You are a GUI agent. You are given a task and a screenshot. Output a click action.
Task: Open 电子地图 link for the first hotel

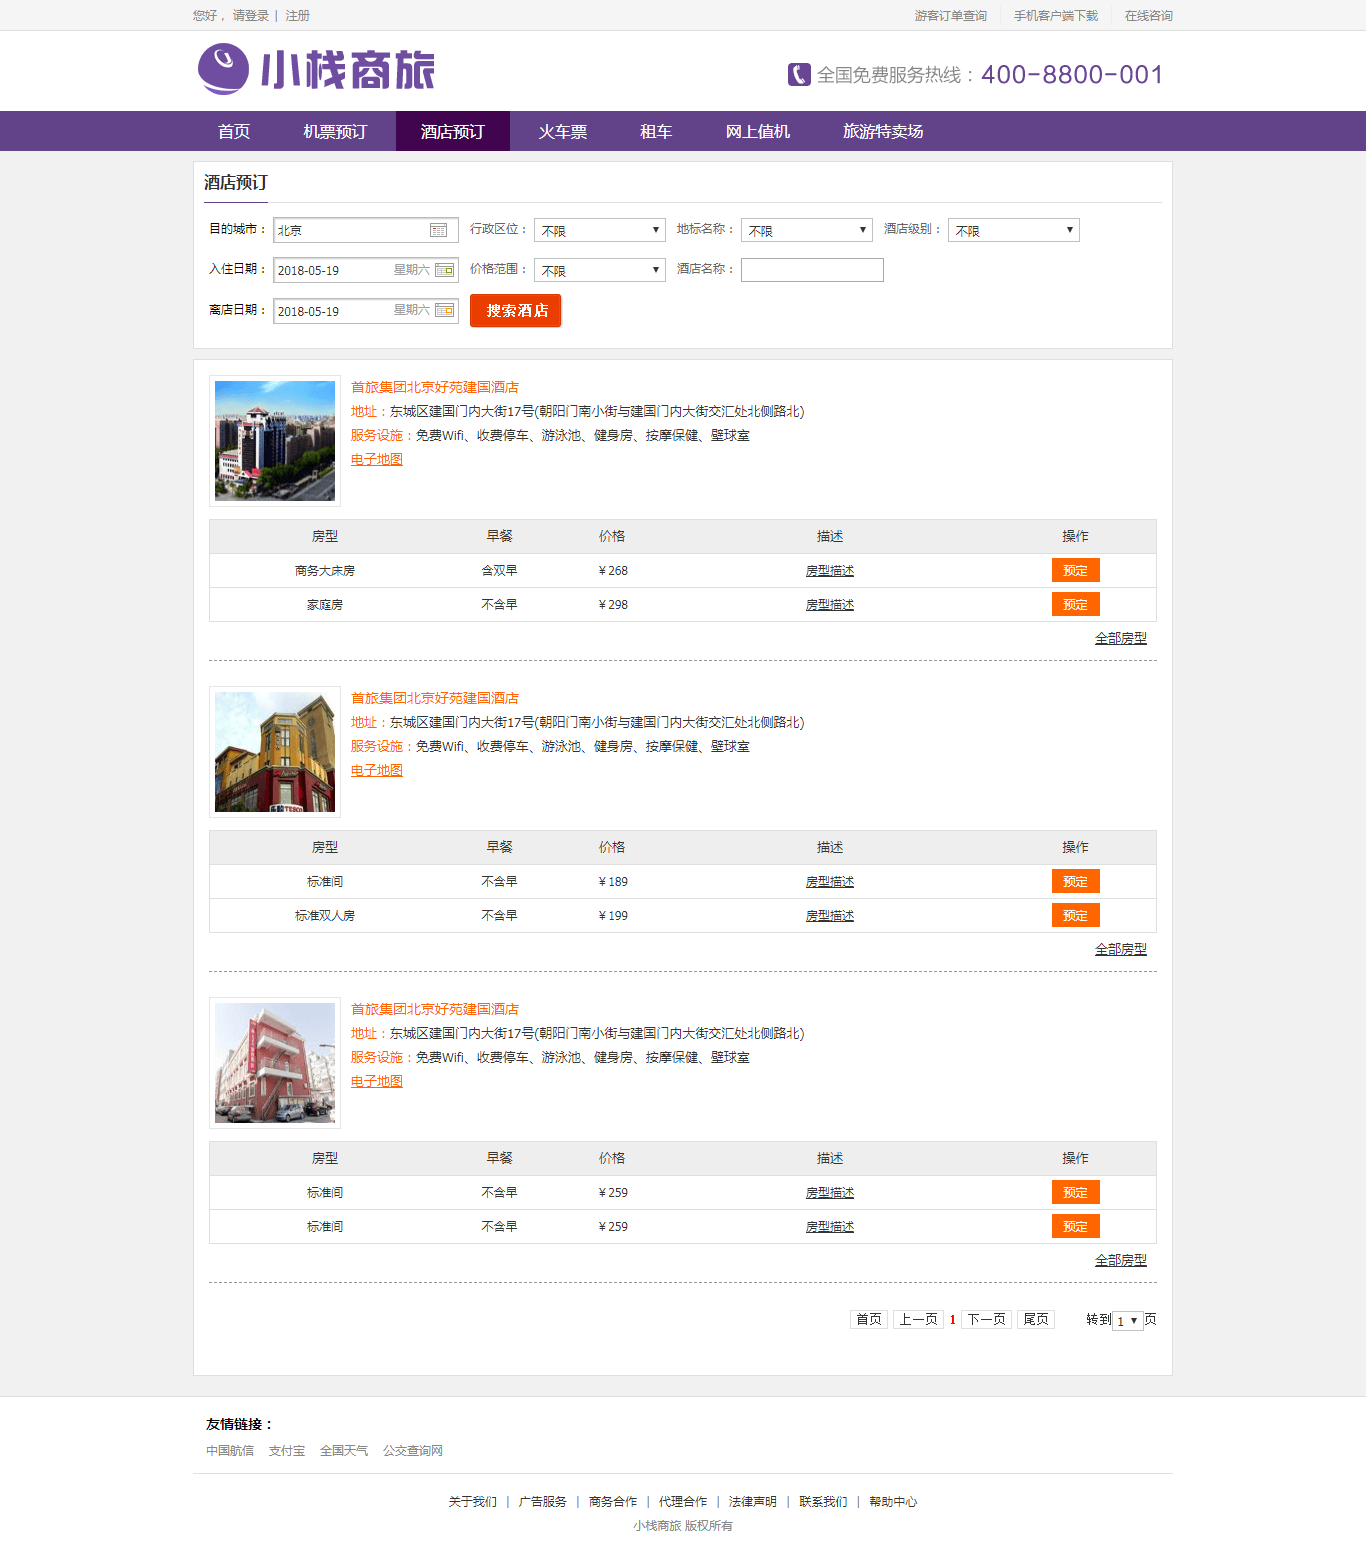[377, 460]
